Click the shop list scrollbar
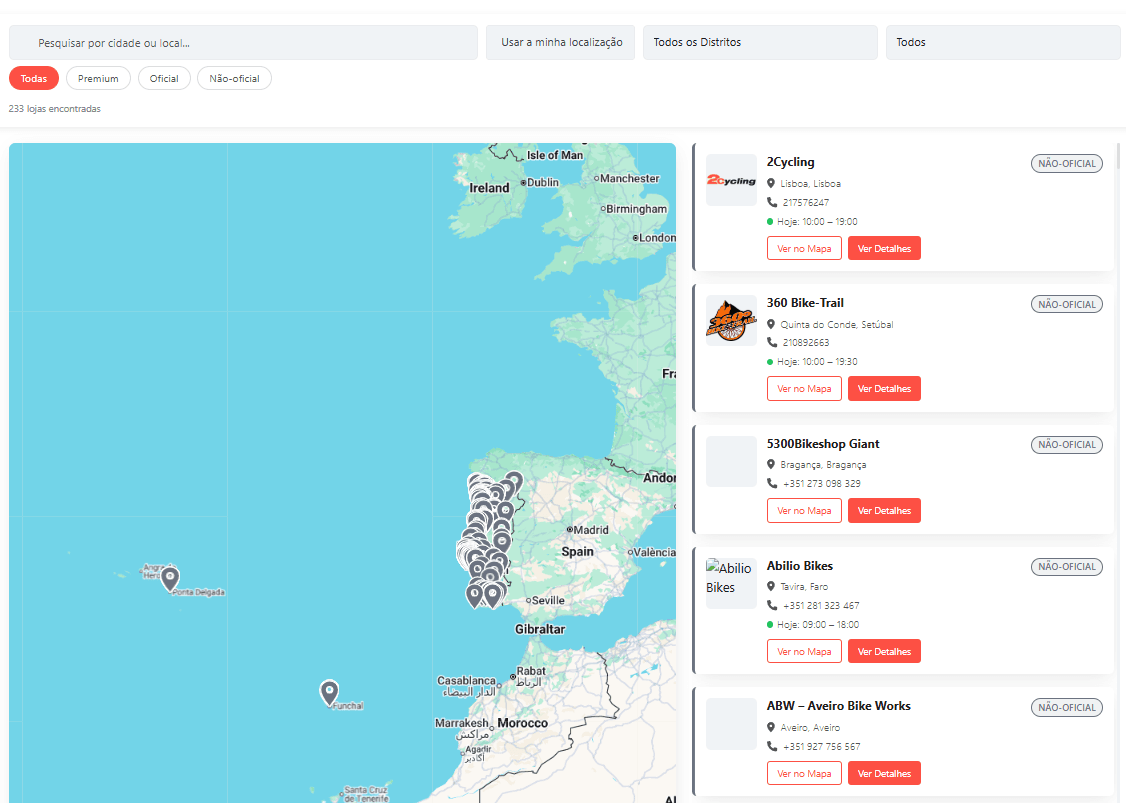 click(1118, 156)
